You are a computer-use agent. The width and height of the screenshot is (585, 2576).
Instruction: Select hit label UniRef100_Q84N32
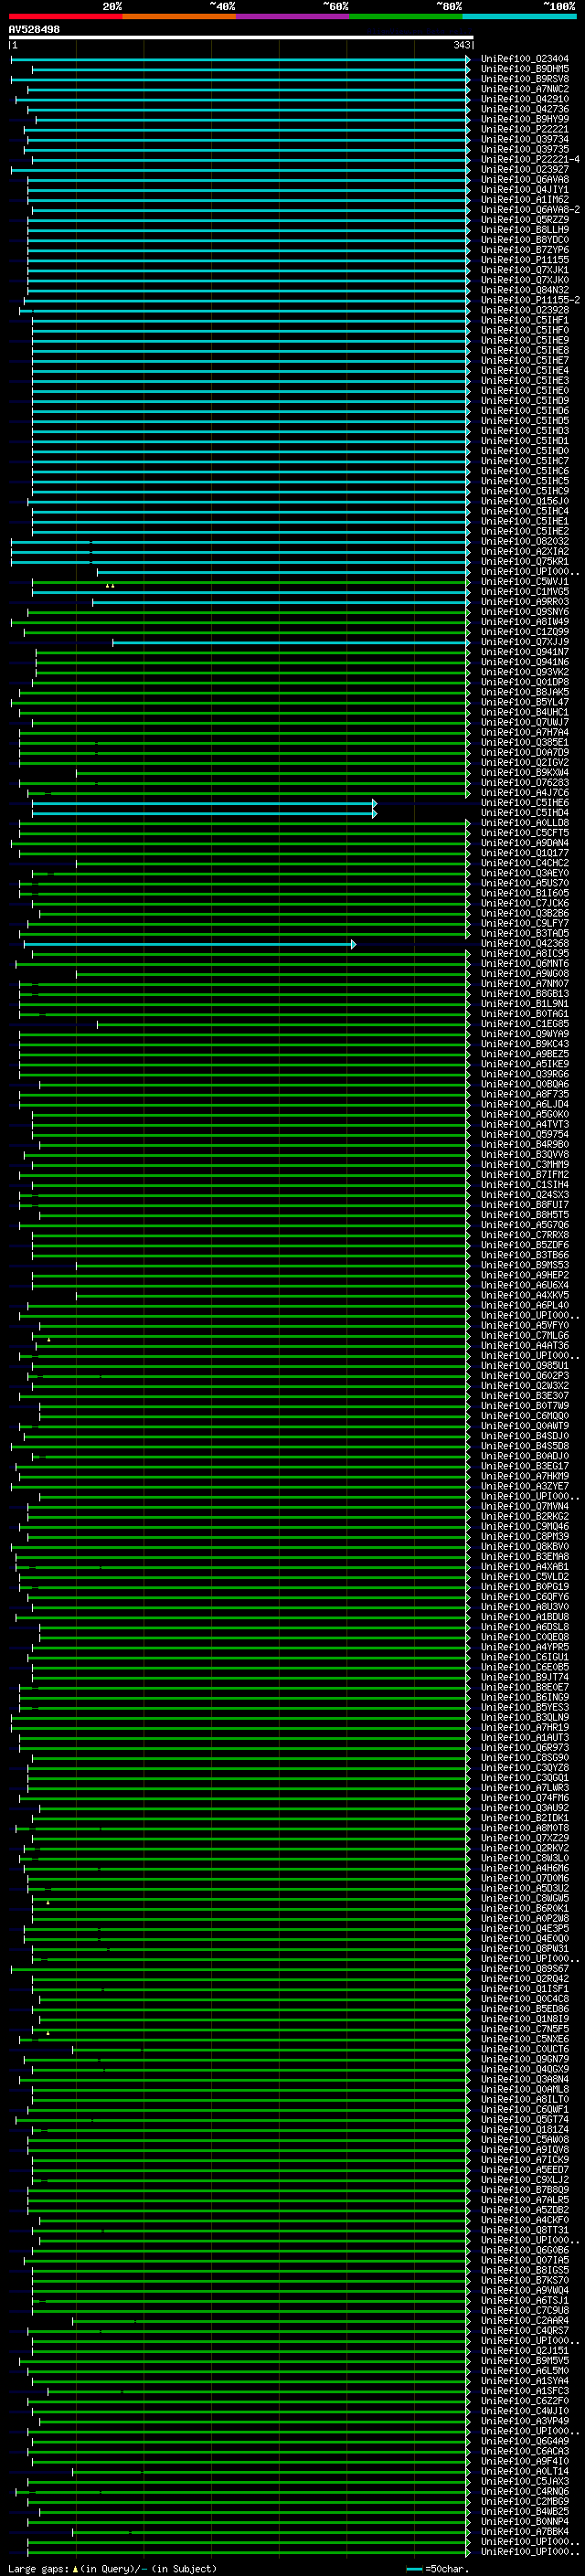(525, 290)
